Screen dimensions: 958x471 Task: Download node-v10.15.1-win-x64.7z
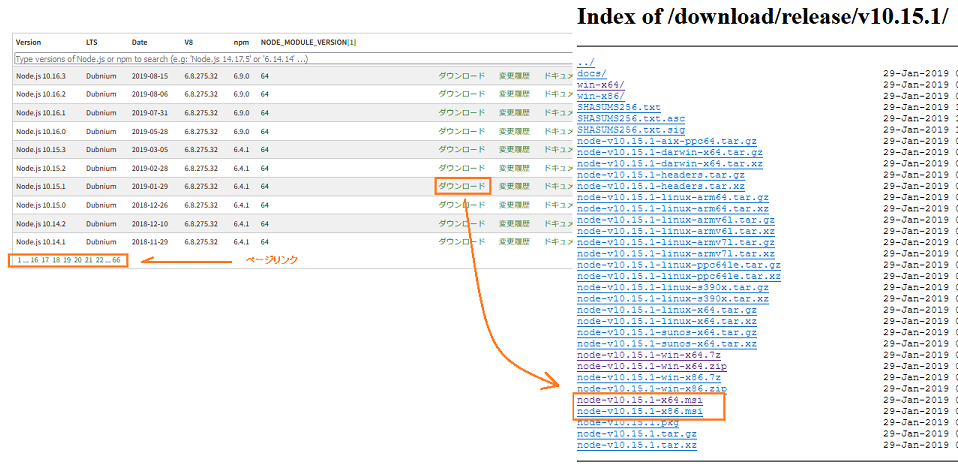coord(649,355)
